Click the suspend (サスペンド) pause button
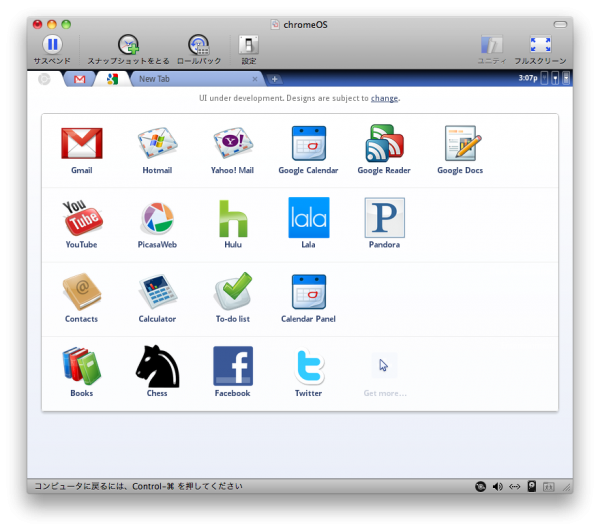This screenshot has width=600, height=531. coord(52,44)
